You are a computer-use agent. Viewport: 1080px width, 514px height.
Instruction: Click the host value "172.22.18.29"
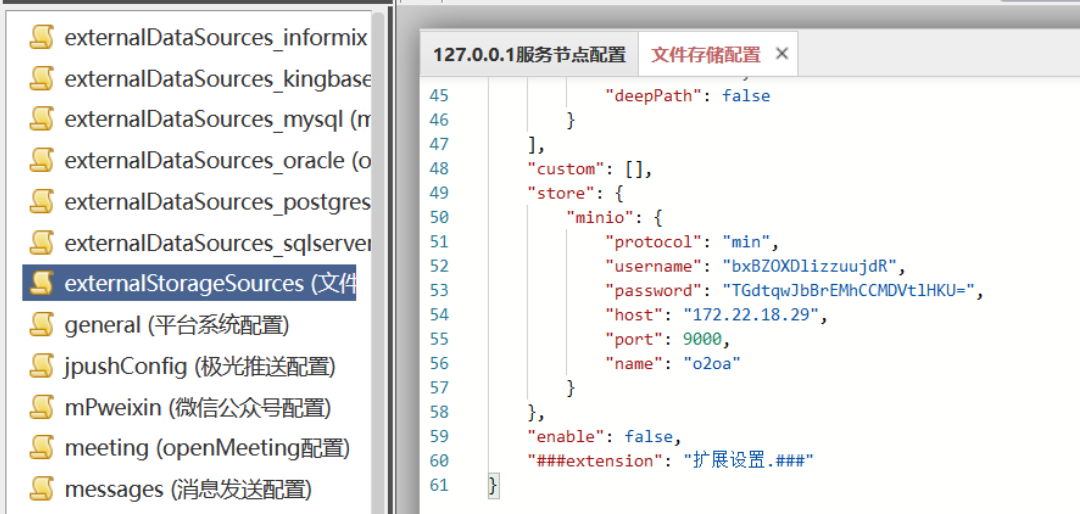tap(751, 315)
